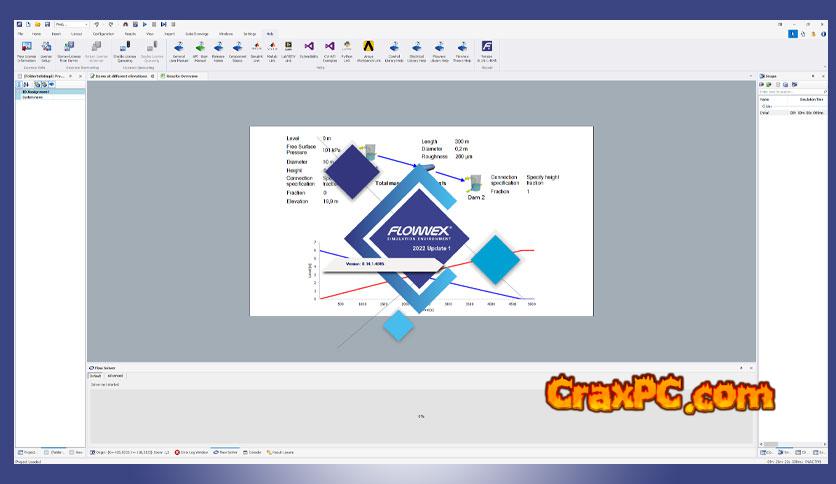Viewport: 836px width, 484px height.
Task: Click the info icon at top right
Action: coord(823,34)
